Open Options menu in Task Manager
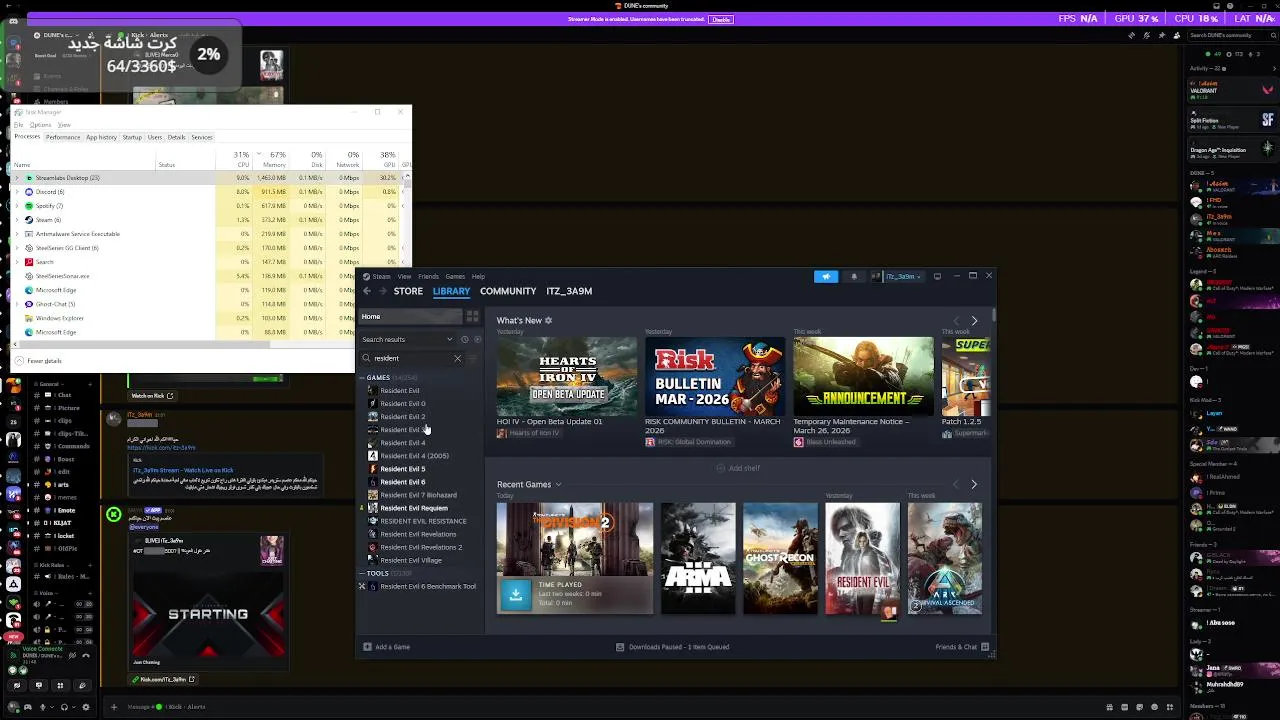This screenshot has height=720, width=1280. point(41,125)
